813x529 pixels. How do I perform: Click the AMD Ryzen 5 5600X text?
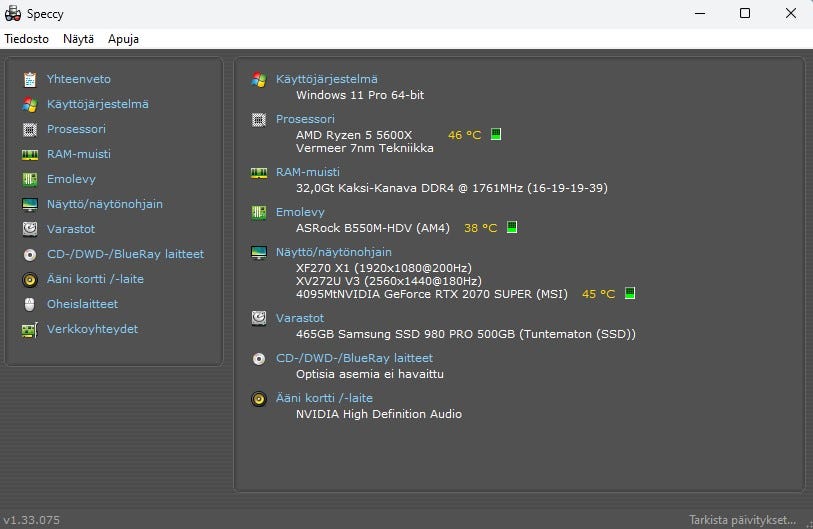point(354,135)
